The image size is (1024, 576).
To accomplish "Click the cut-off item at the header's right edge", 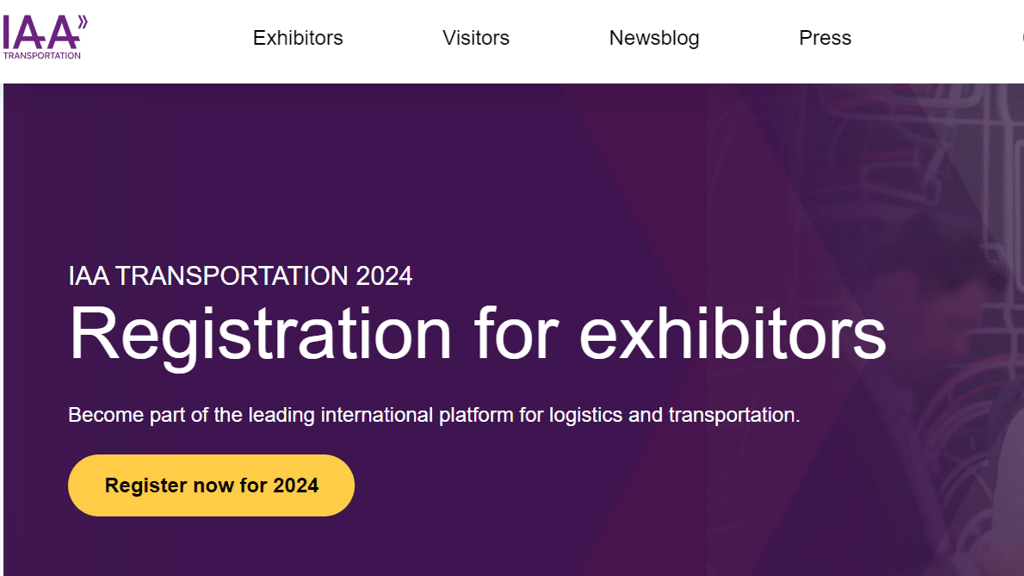I will point(1020,38).
